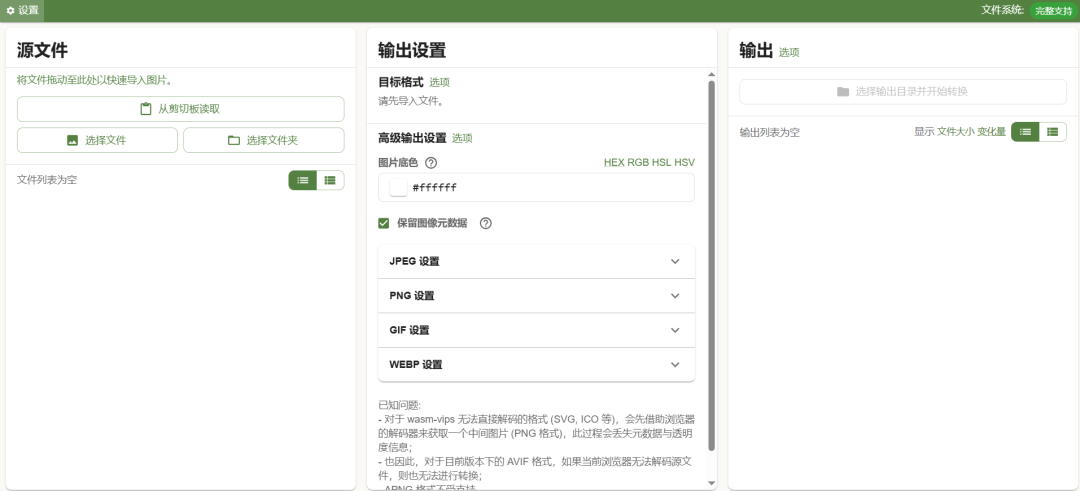Click the 选择文件夹 button
Viewport: 1080px width, 491px height.
(x=263, y=140)
